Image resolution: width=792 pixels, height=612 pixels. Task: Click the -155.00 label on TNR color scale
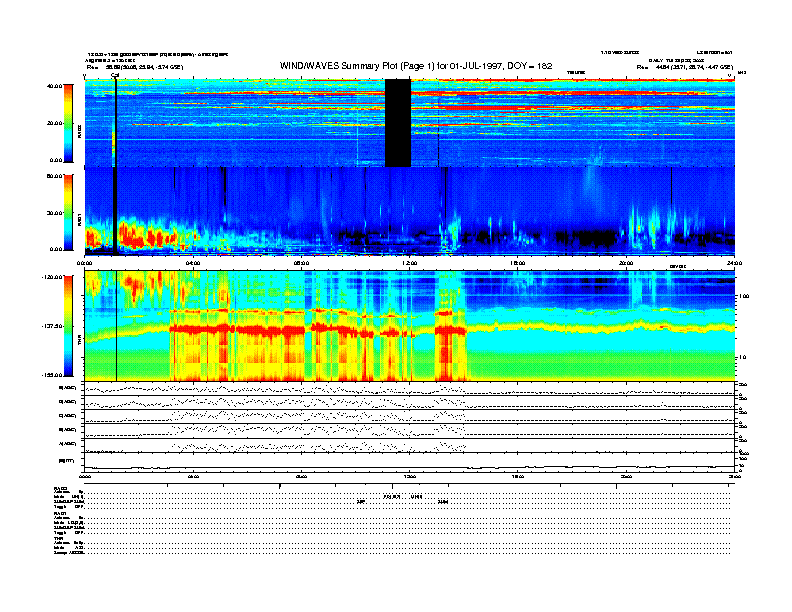[x=52, y=375]
